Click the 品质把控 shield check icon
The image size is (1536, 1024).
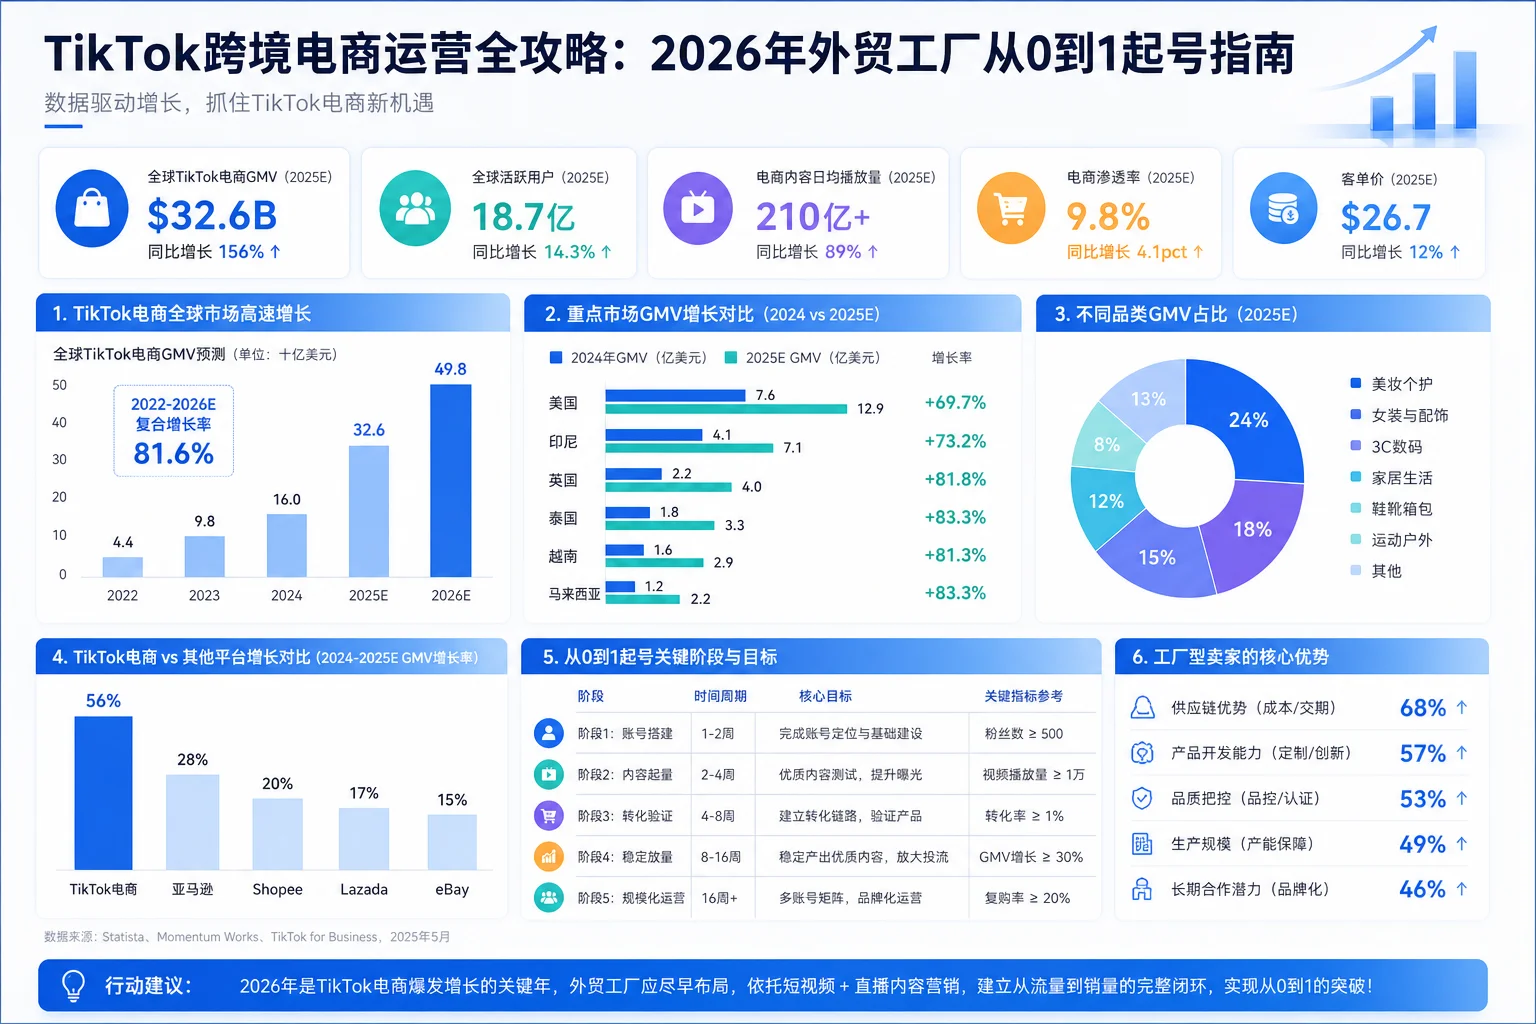coord(1142,798)
